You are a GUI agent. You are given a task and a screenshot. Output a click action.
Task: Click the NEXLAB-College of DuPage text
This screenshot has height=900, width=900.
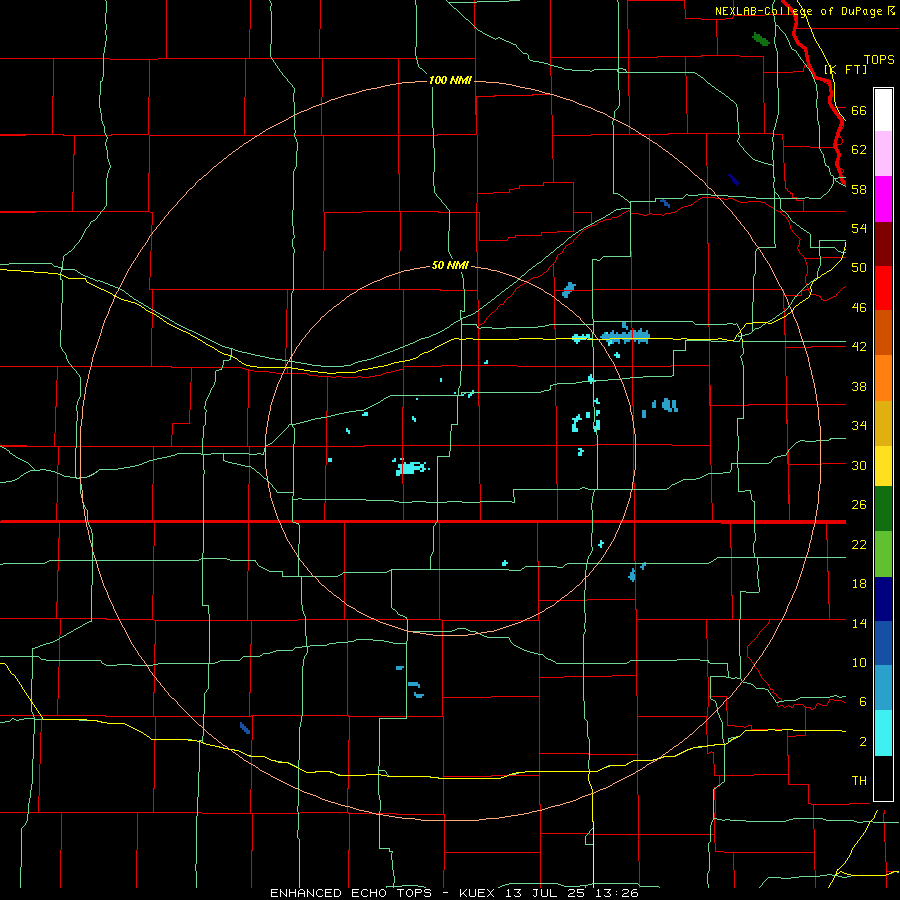798,11
